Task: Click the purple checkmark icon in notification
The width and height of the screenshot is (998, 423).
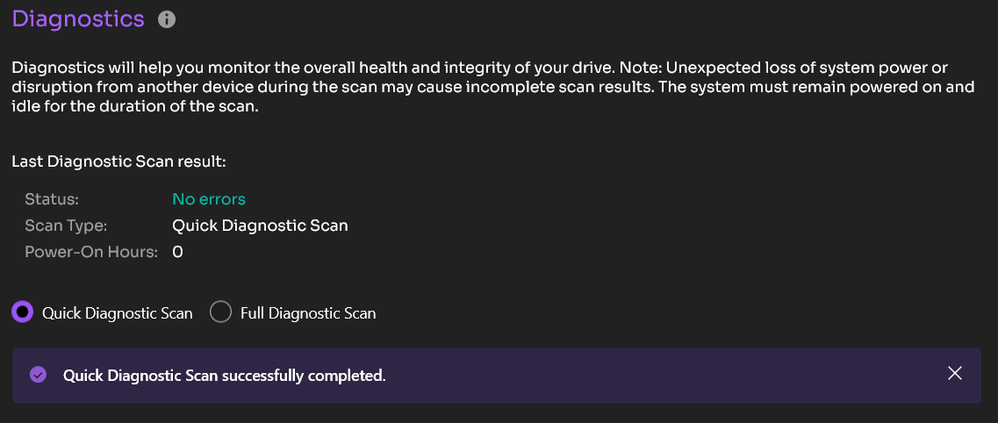Action: click(x=38, y=375)
